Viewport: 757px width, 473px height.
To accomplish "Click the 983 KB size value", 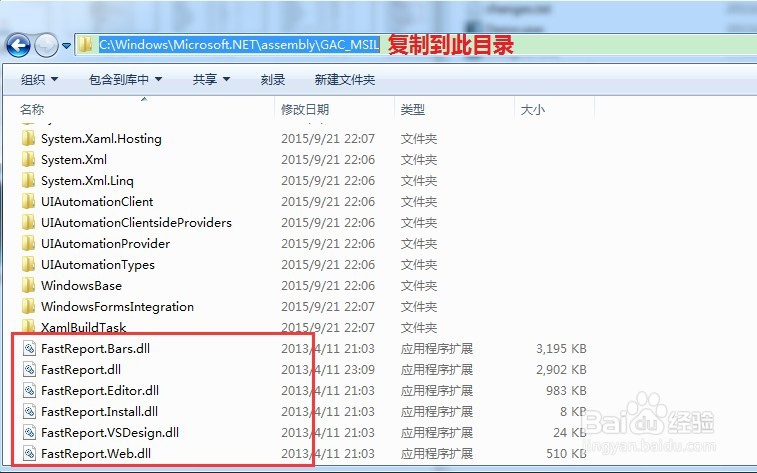I will point(566,390).
